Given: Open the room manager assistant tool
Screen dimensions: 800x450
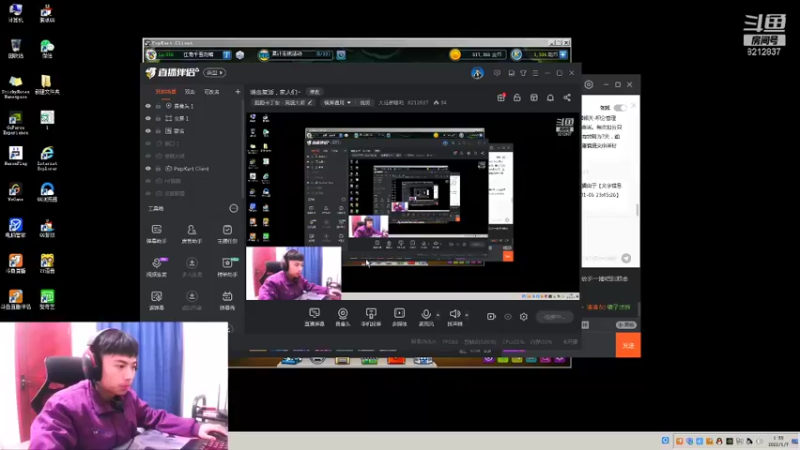Looking at the screenshot, I should coord(192,234).
